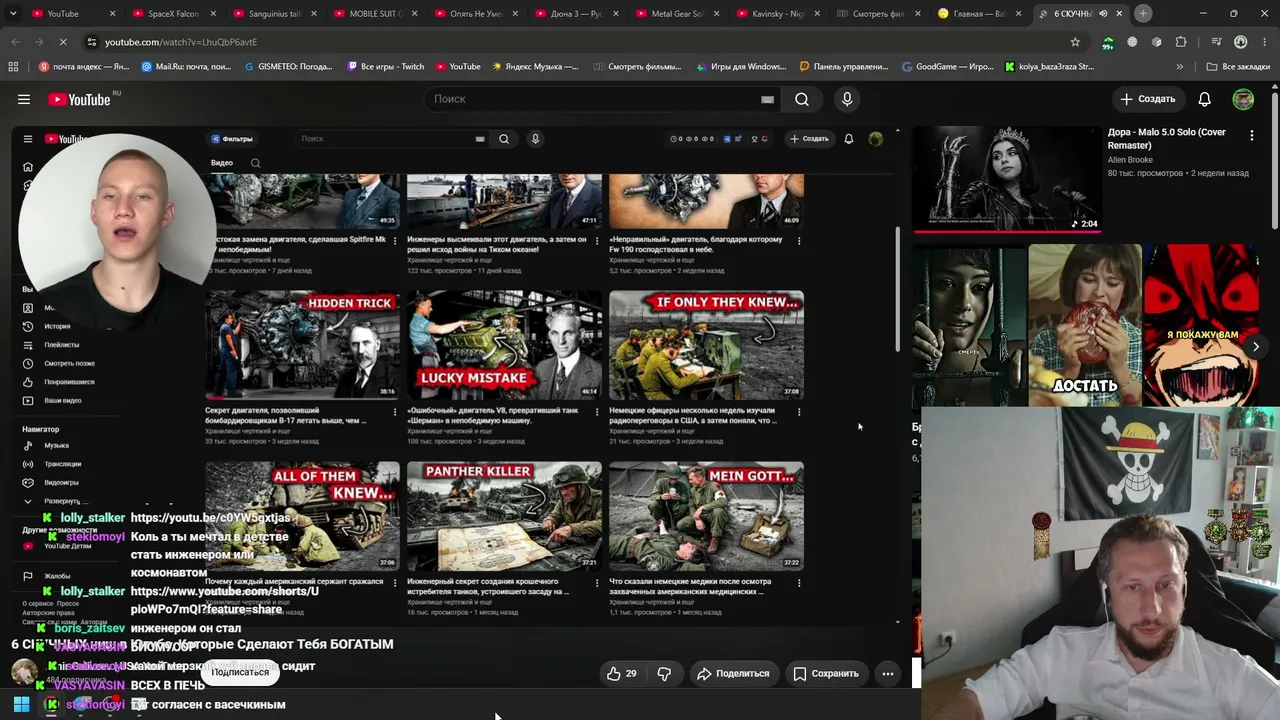
Task: Start voice search with the microphone
Action: click(847, 99)
